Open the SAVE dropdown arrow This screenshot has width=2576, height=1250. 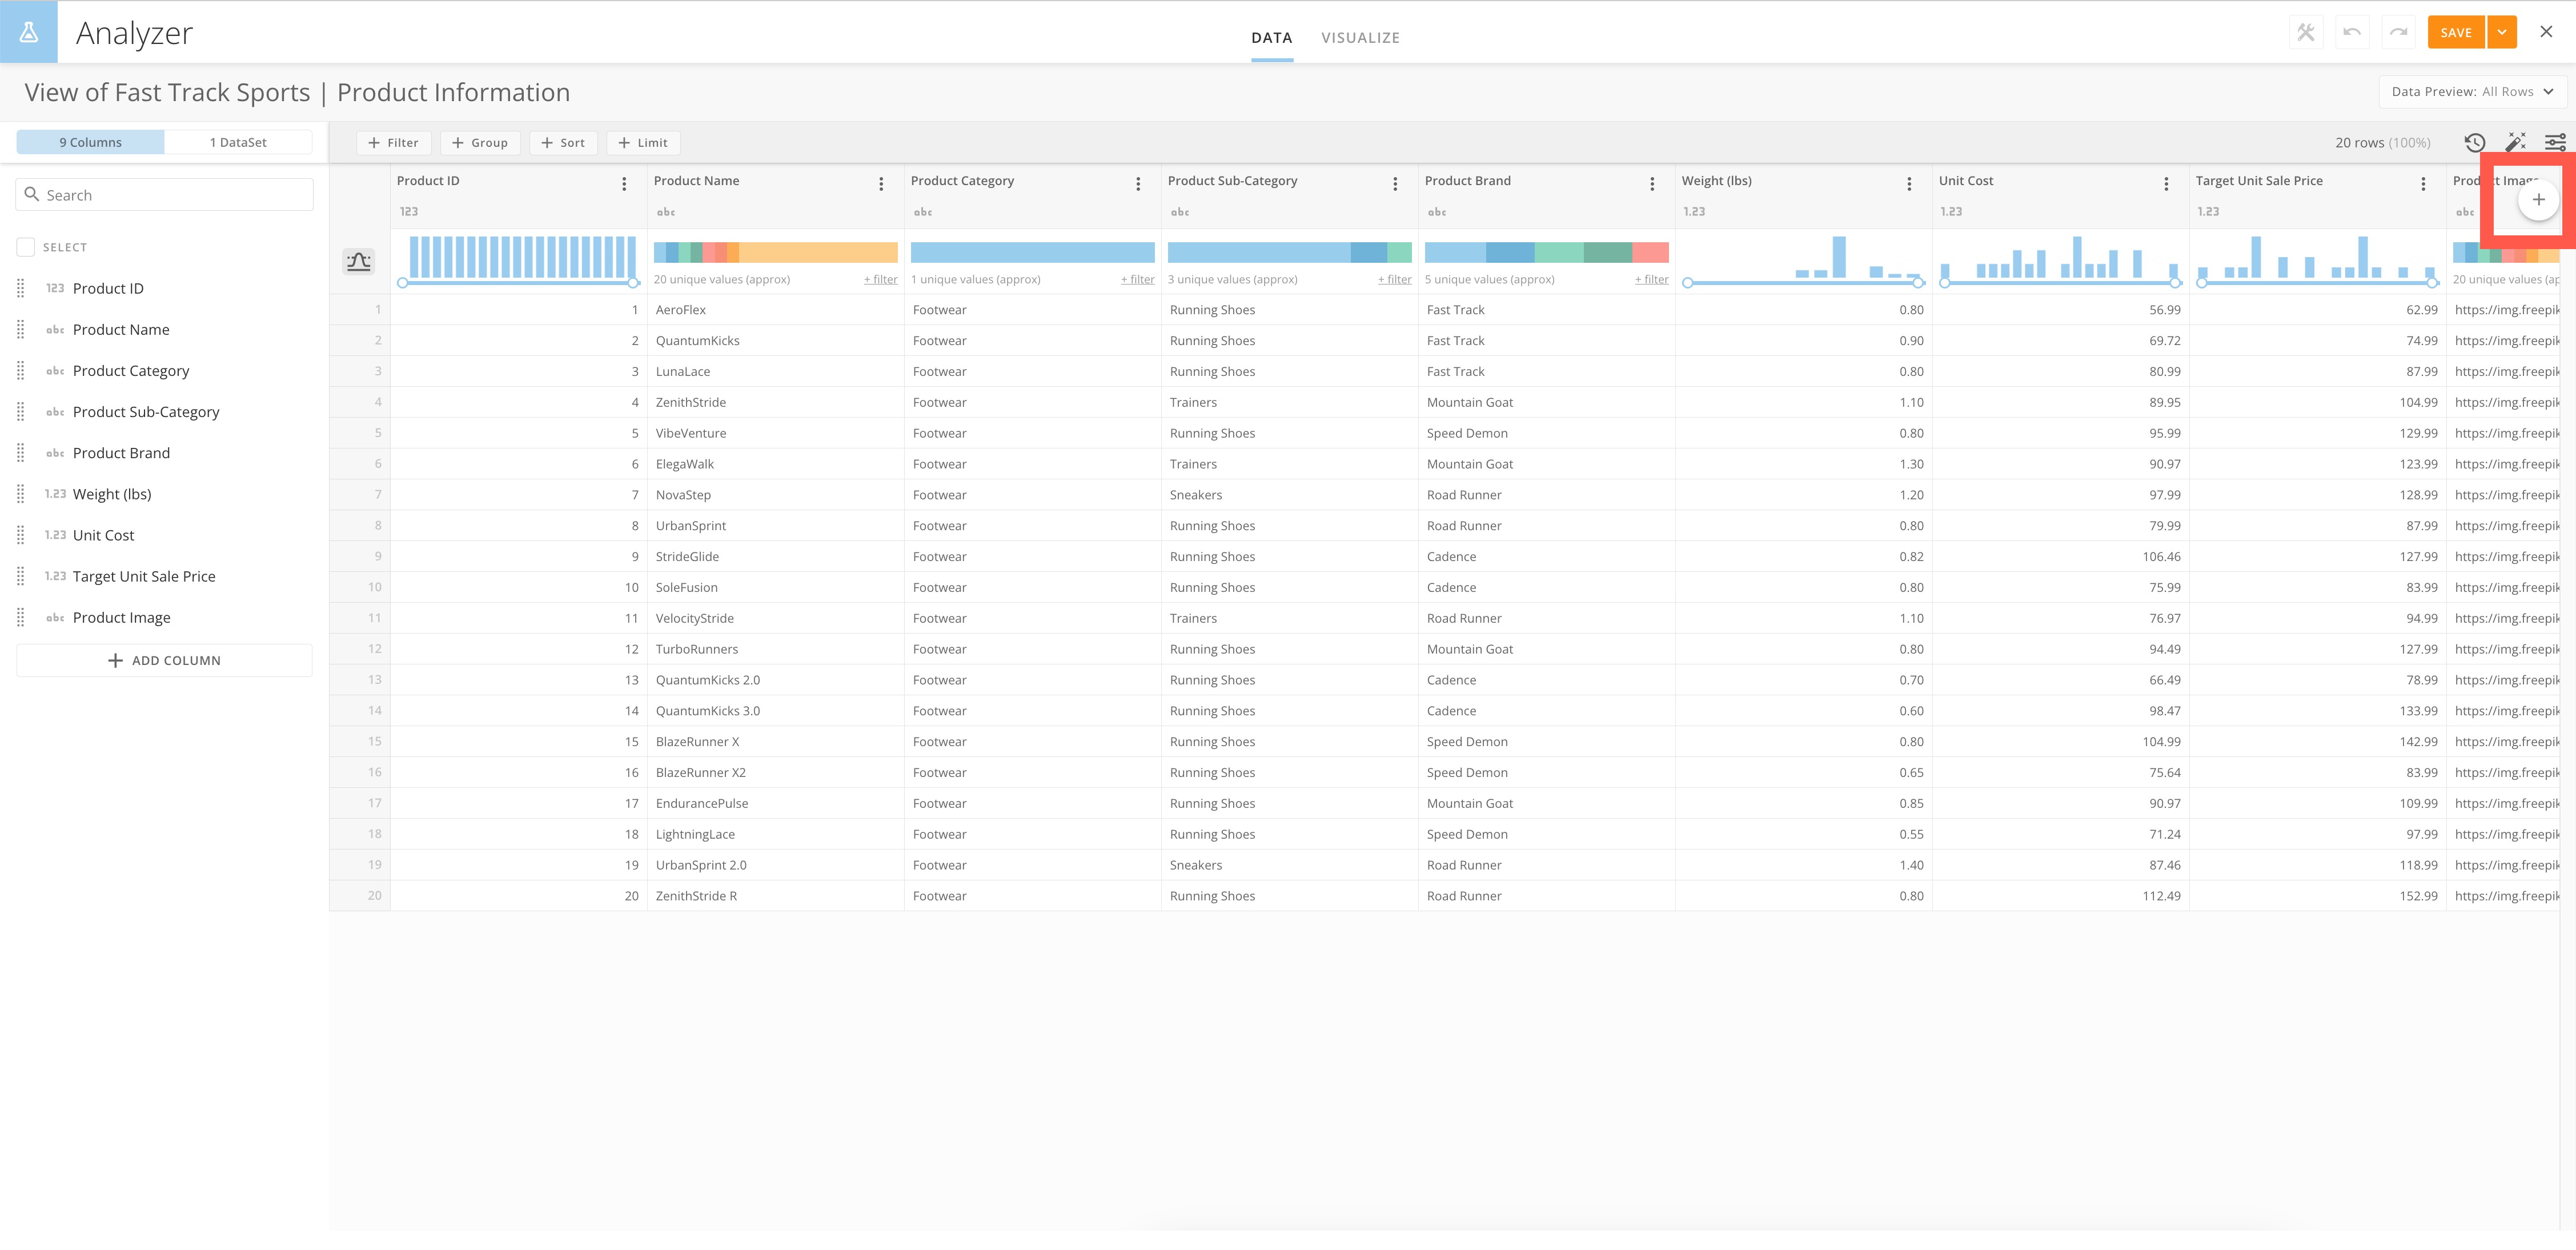[2503, 32]
